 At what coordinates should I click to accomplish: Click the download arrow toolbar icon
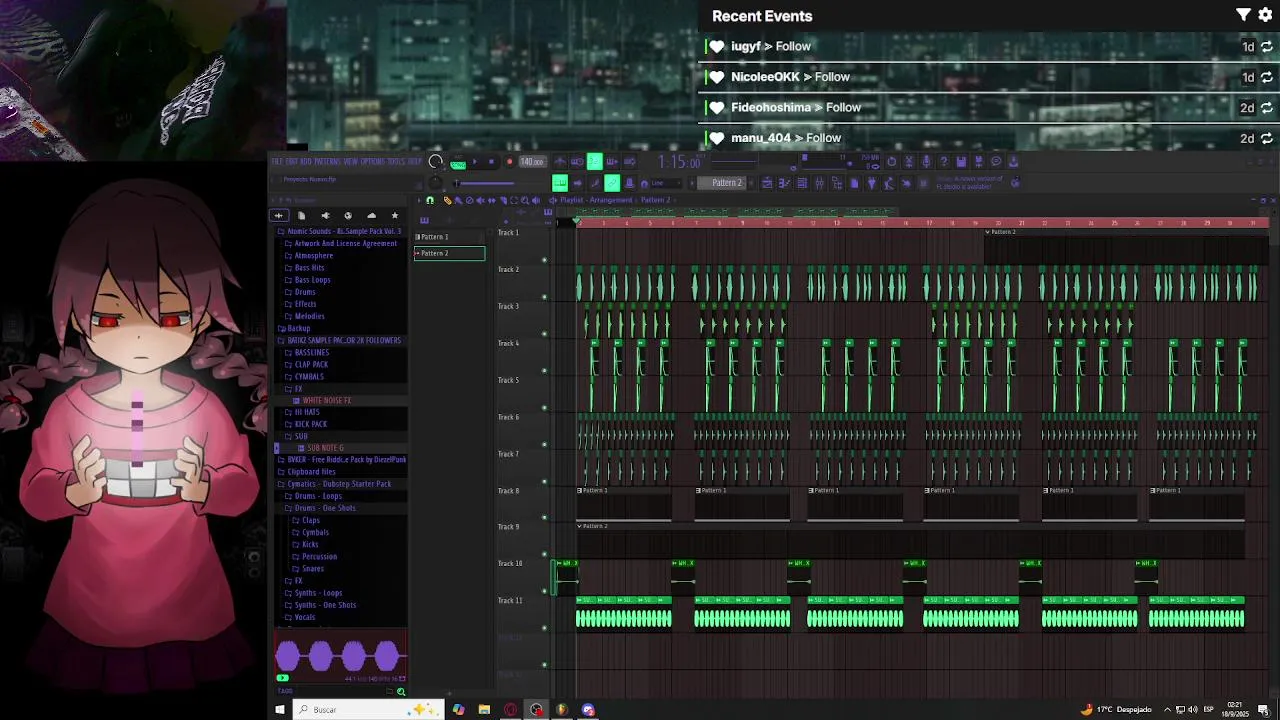pos(1013,161)
